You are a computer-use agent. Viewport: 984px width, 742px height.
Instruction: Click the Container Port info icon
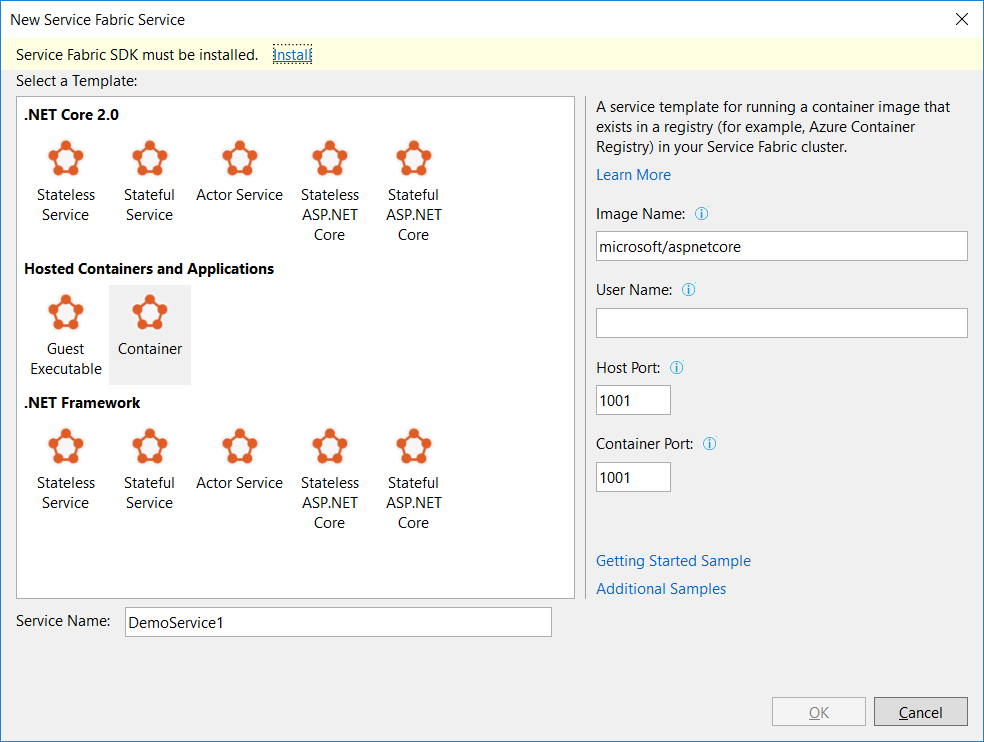coord(710,444)
